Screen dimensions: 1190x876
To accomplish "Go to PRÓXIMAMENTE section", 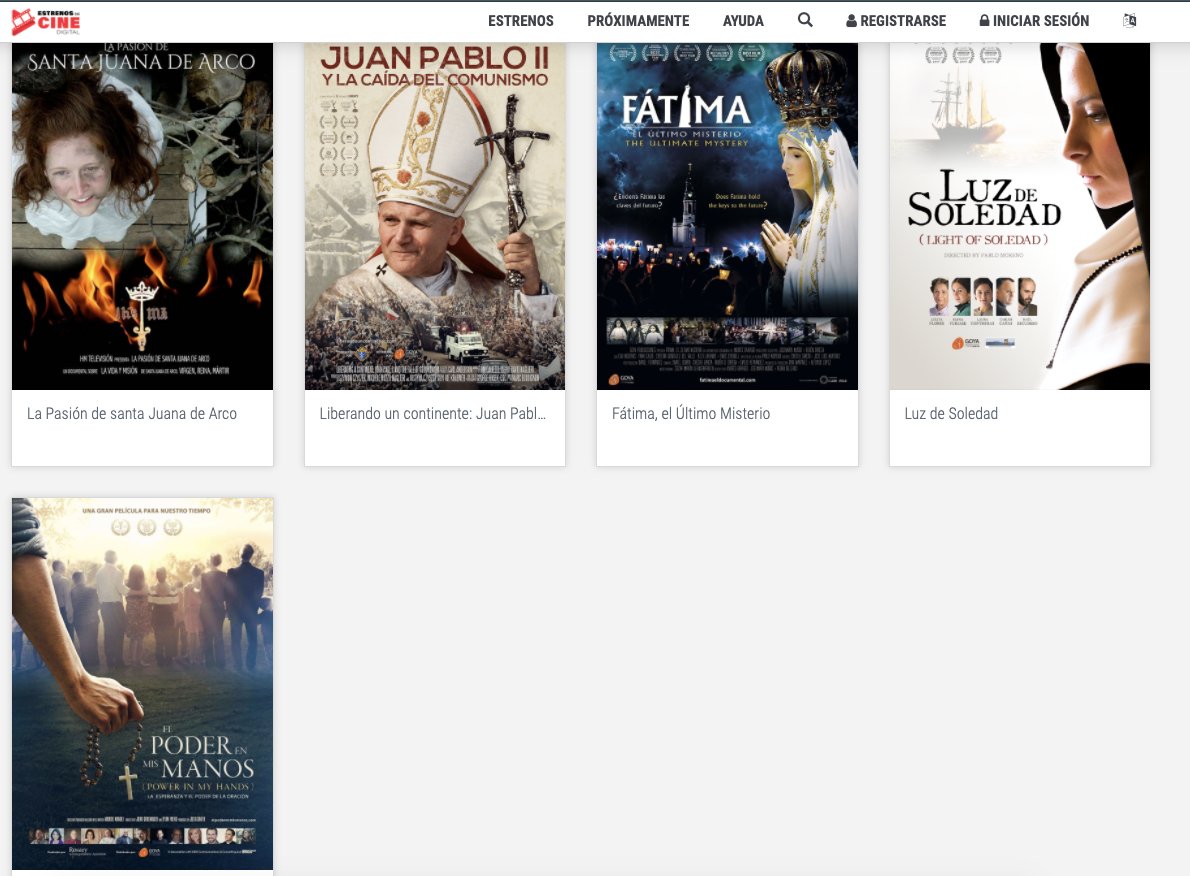I will (638, 21).
